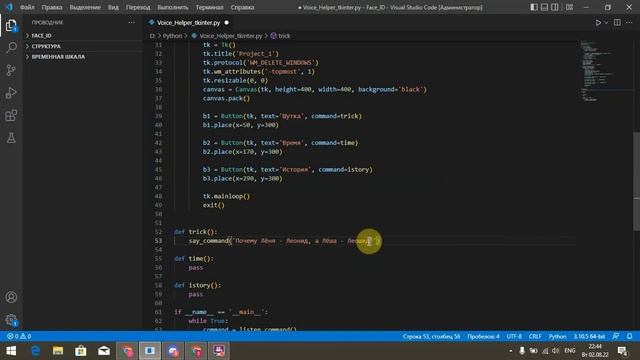Screen dimensions: 640x360
Task: Click the VS Code logo icon
Action: click(x=9, y=7)
